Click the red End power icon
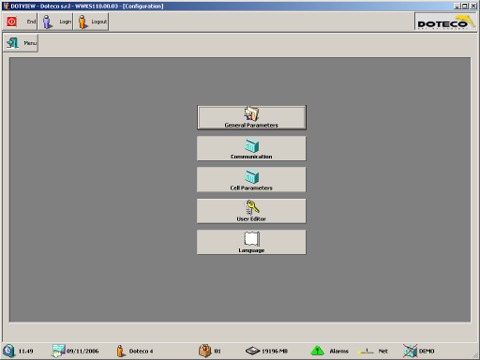 click(12, 22)
